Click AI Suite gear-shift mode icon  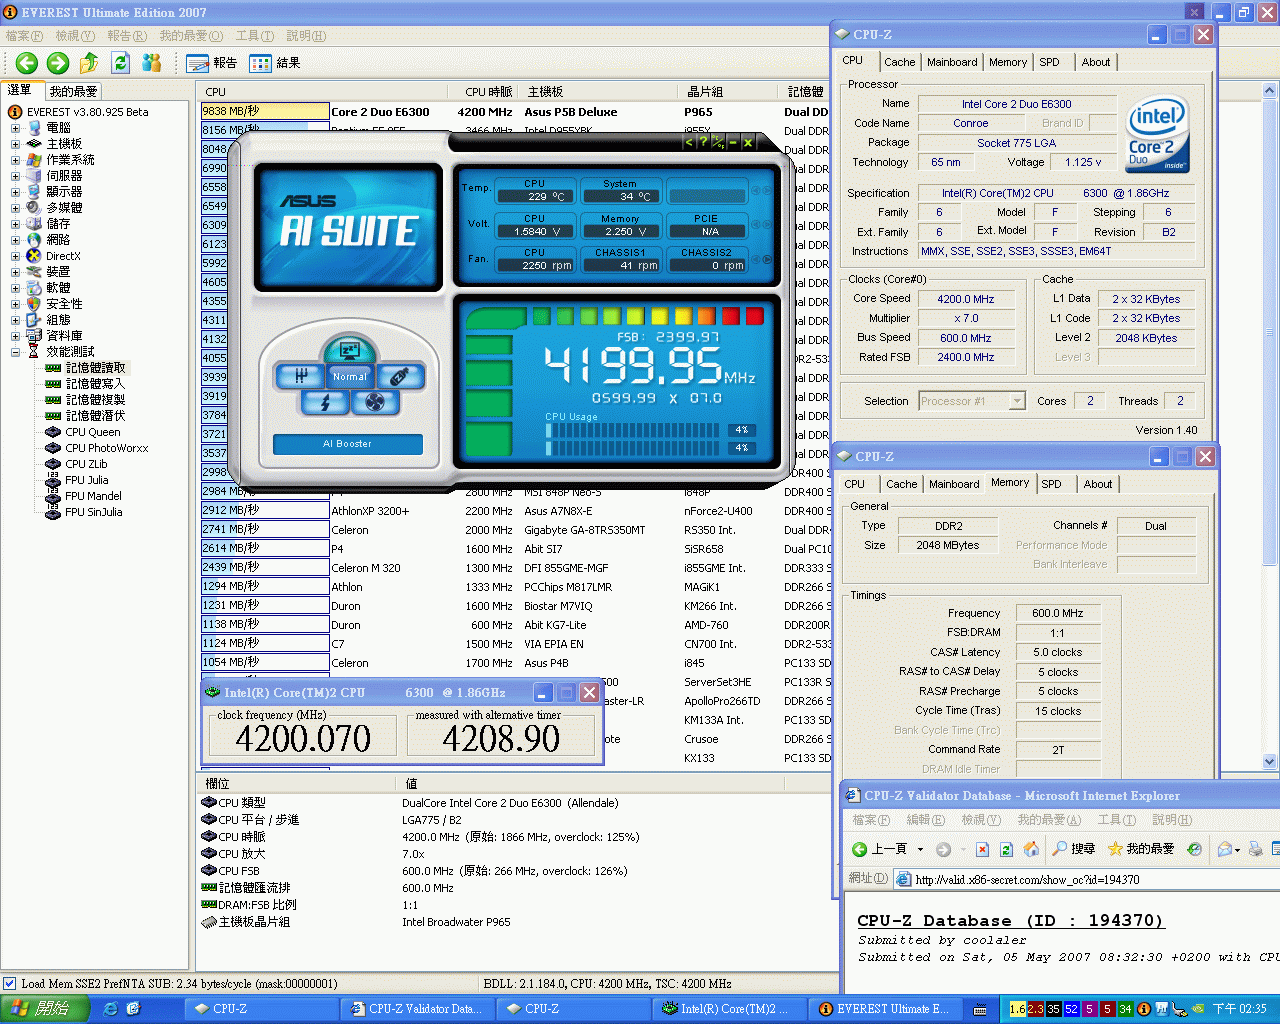[x=300, y=376]
